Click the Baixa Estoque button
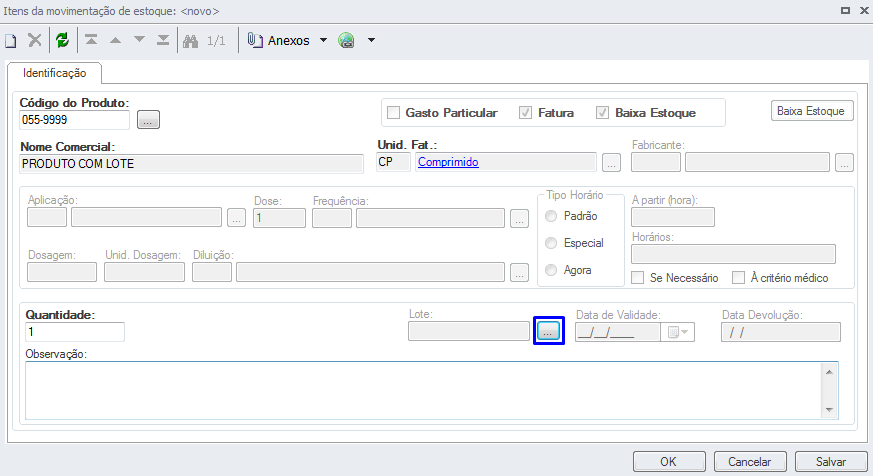 point(812,111)
